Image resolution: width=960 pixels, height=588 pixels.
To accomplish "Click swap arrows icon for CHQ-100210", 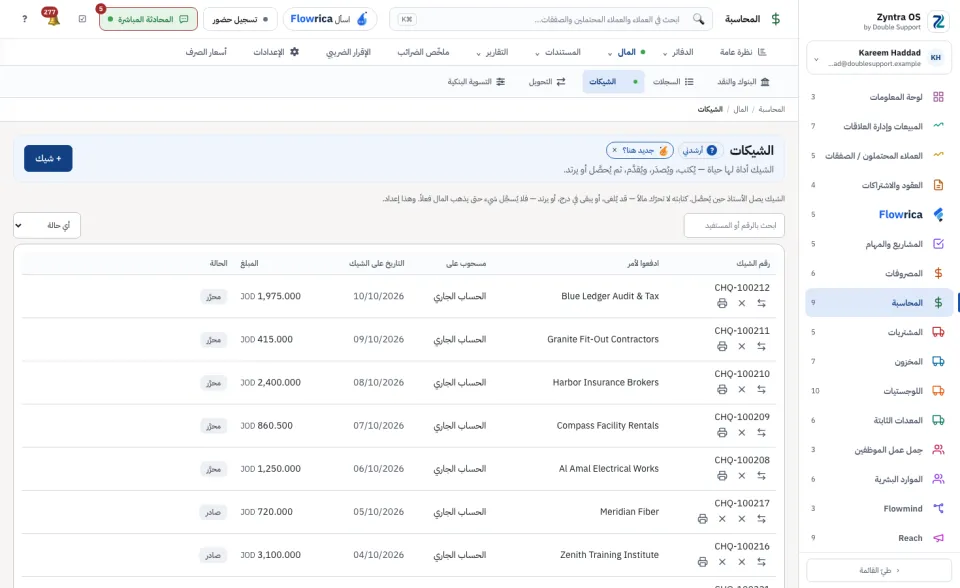I will [x=761, y=390].
